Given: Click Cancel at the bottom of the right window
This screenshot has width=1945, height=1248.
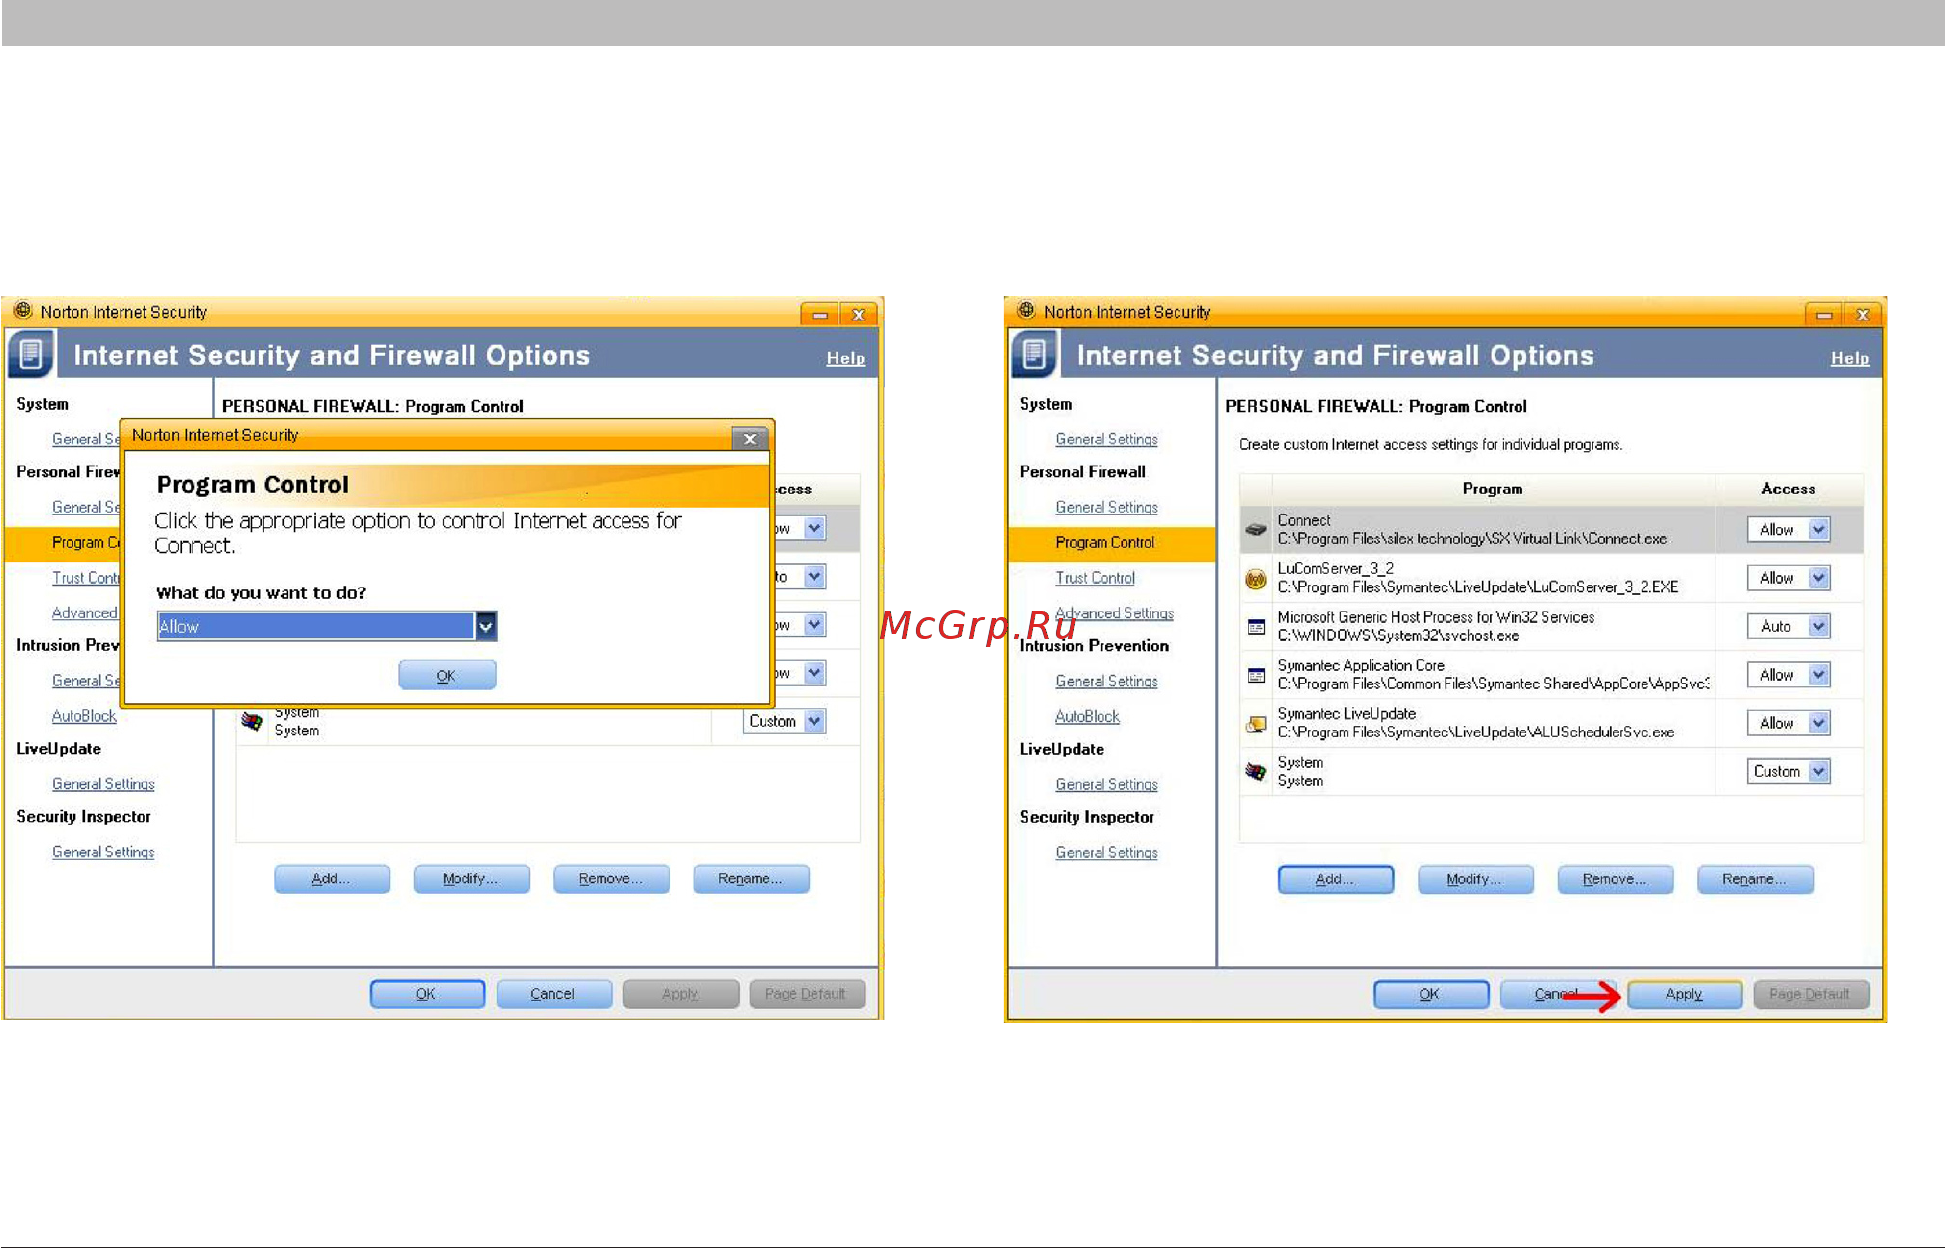Looking at the screenshot, I should click(1557, 994).
